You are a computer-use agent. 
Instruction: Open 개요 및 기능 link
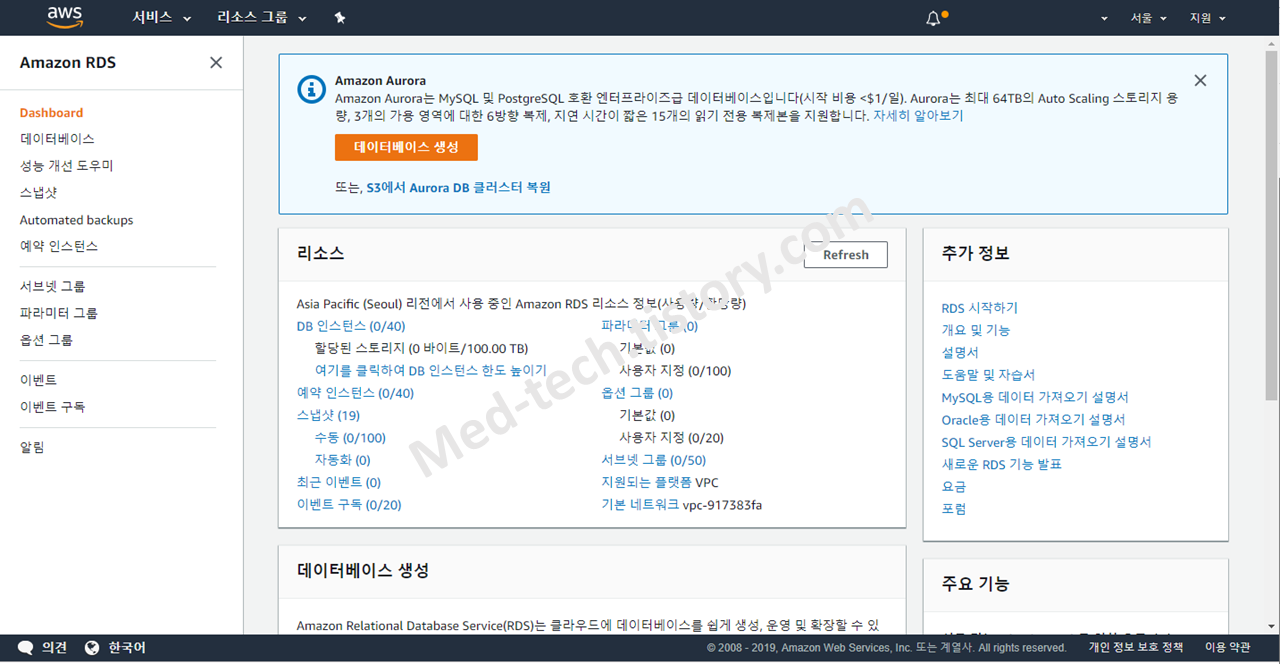coord(976,330)
